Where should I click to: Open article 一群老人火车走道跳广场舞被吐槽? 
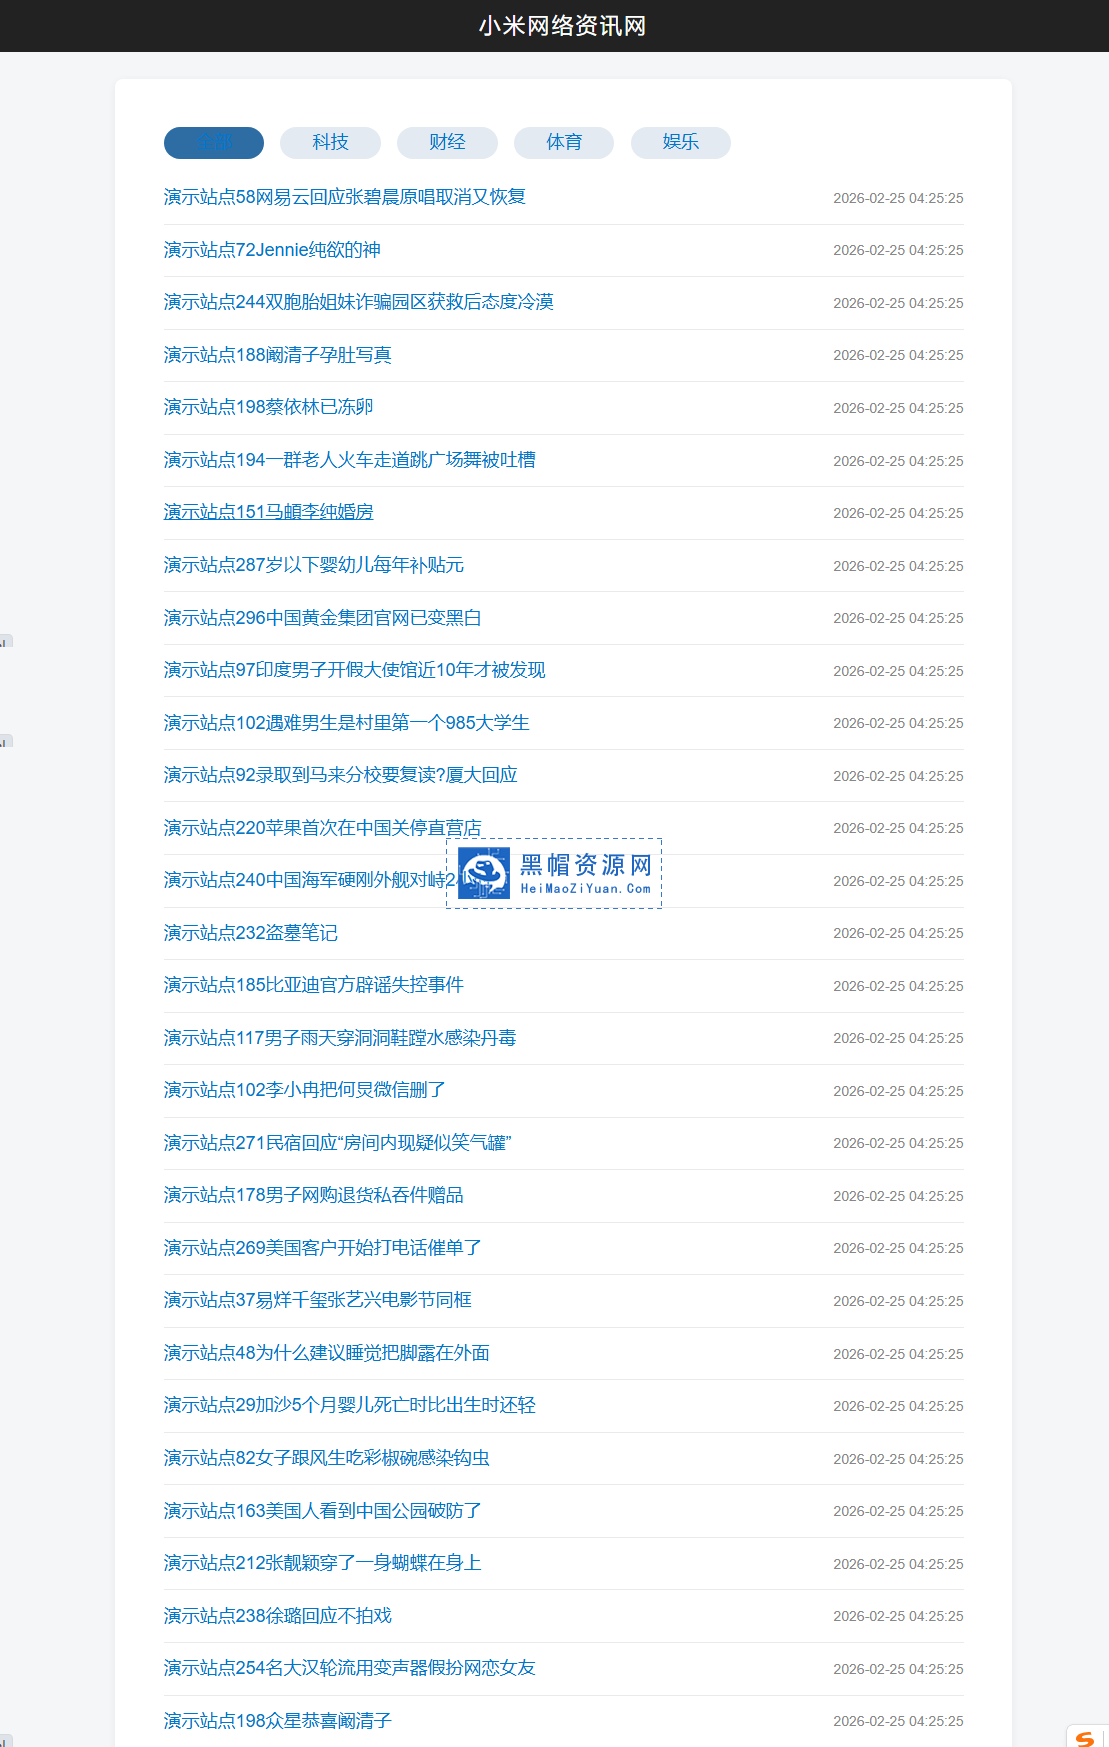[350, 460]
